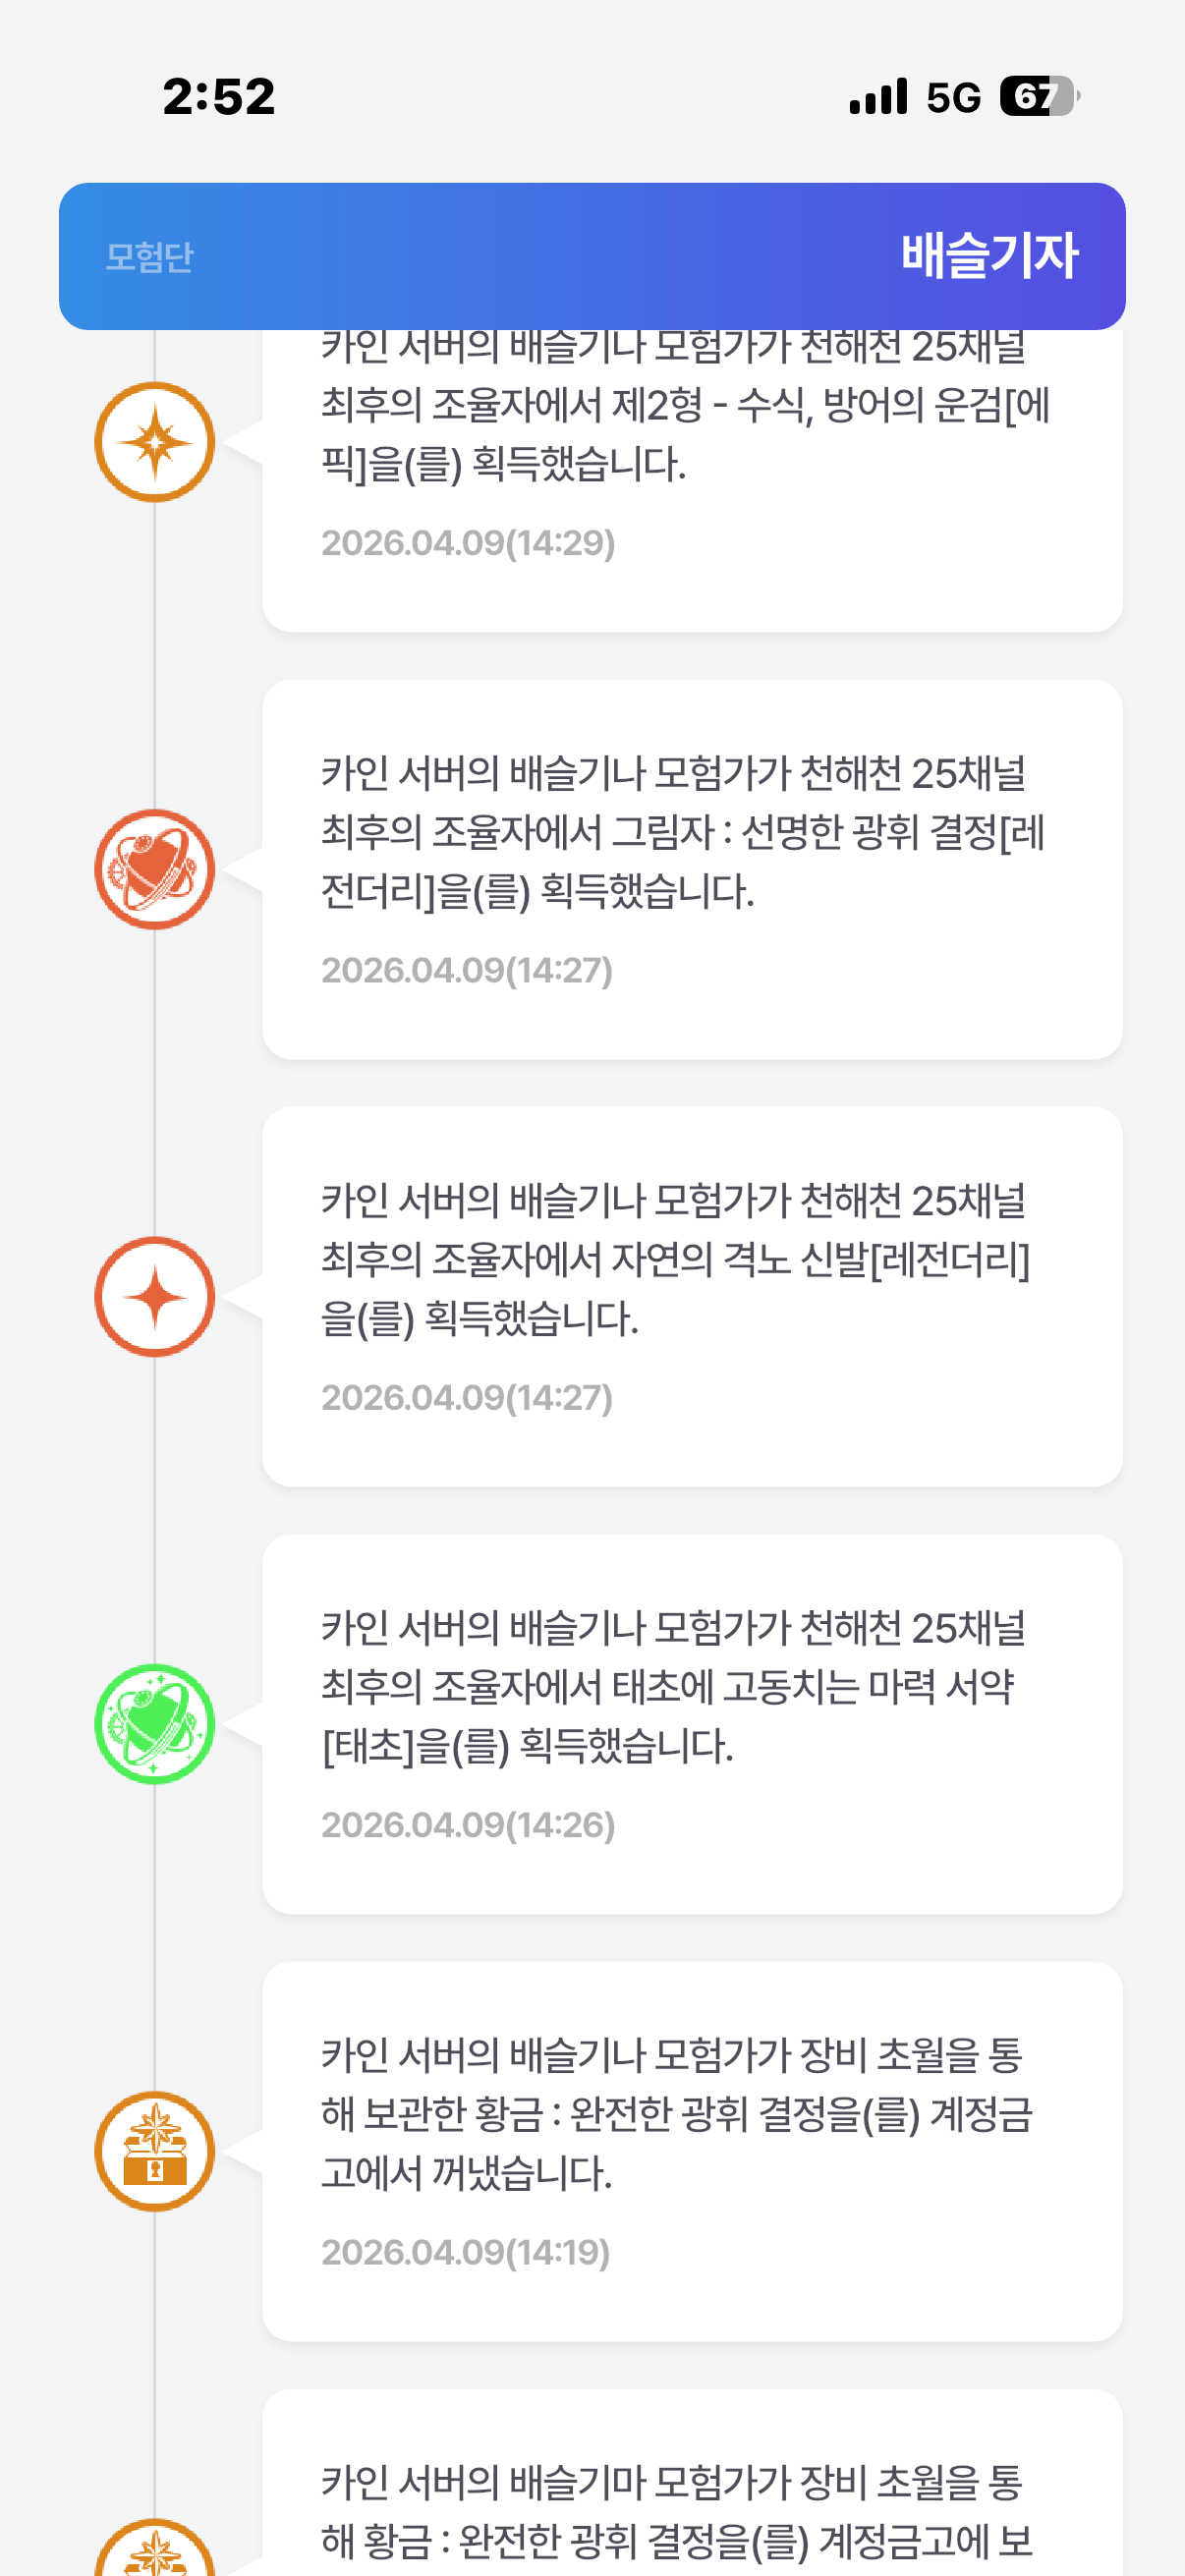The image size is (1185, 2576).
Task: Tap the partially visible chest icon at the bottom
Action: [x=155, y=2550]
